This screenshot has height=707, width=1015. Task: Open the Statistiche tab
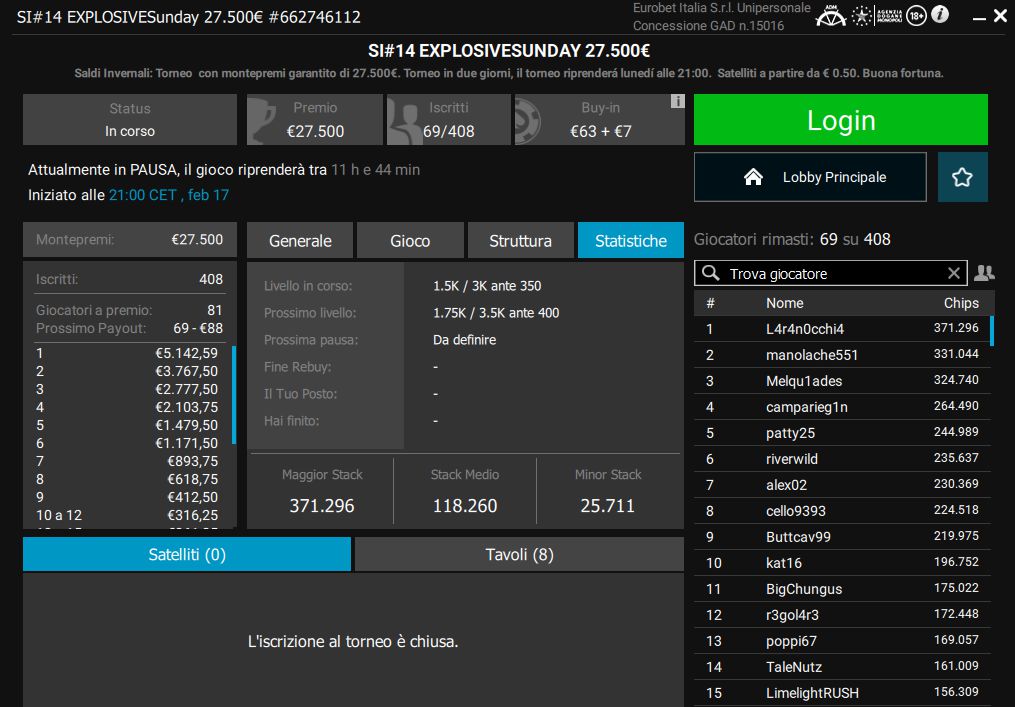[x=630, y=240]
